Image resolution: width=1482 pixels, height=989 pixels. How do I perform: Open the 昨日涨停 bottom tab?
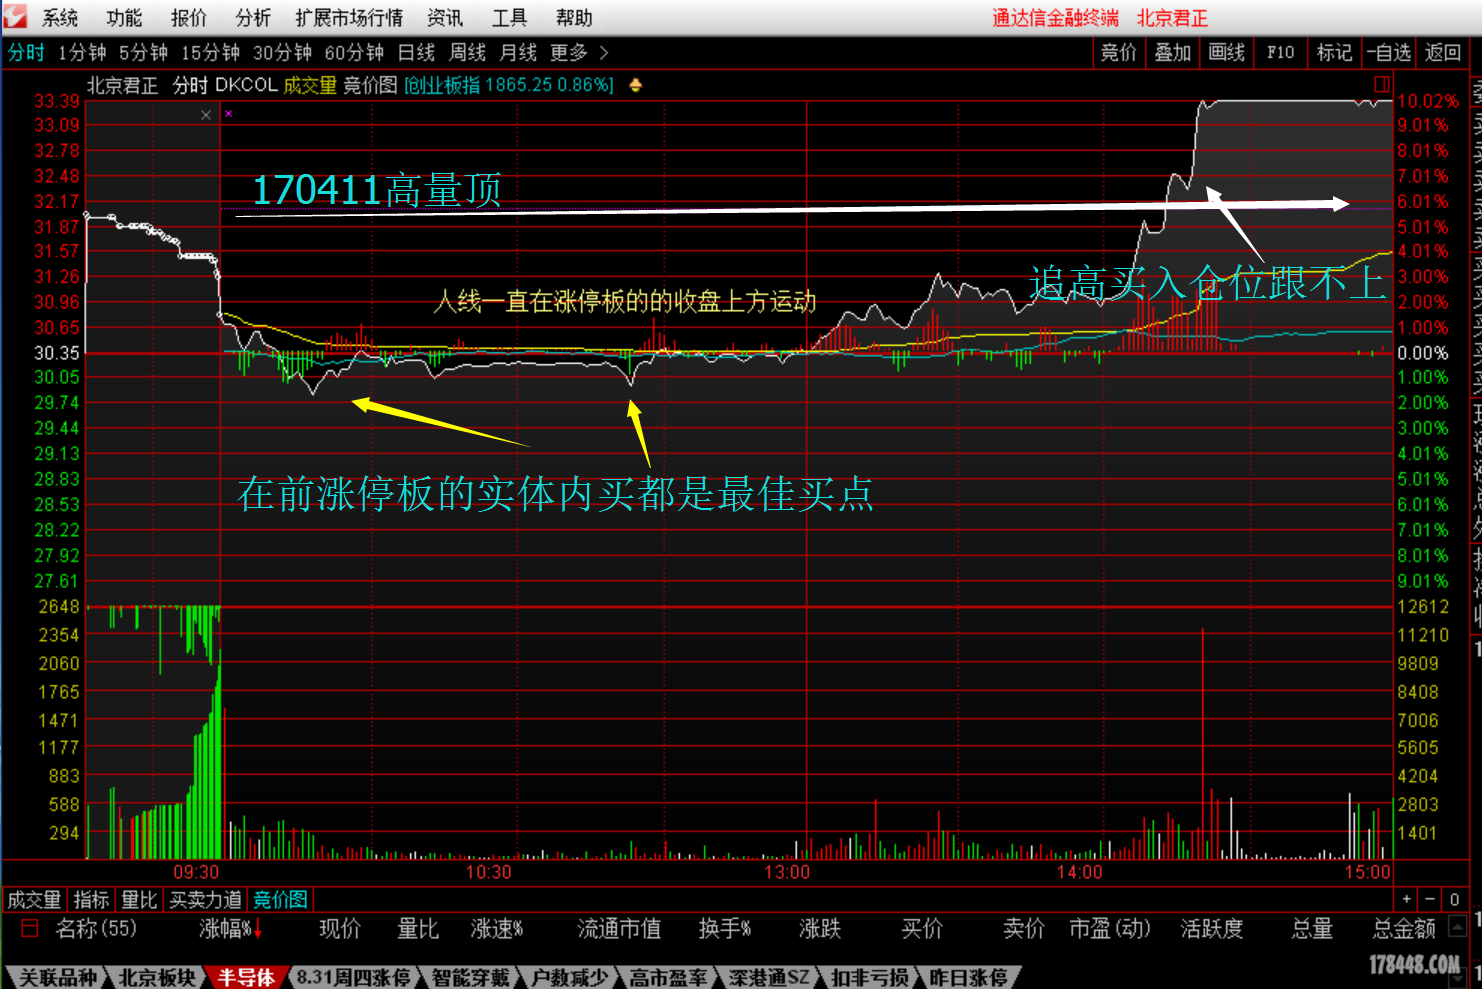click(968, 977)
